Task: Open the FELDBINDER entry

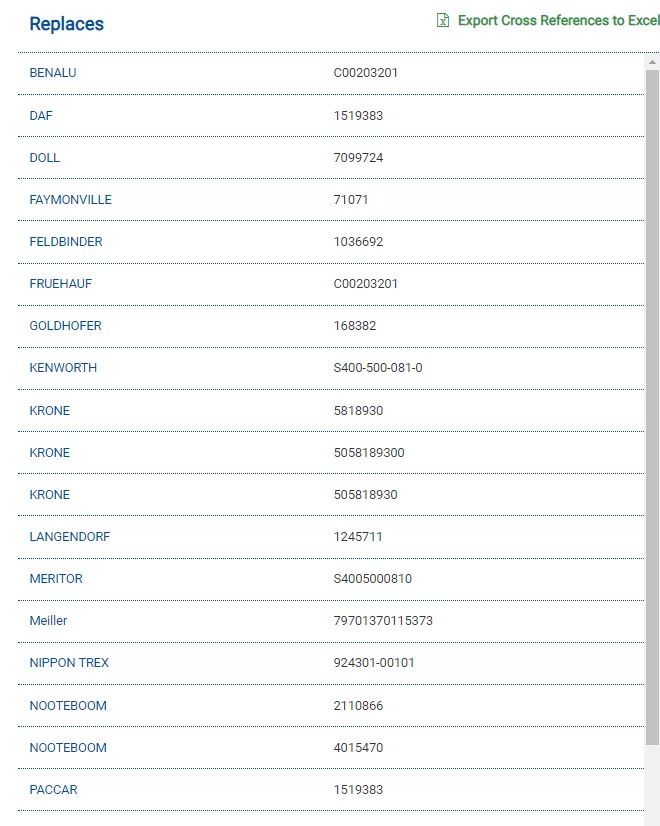Action: [66, 242]
